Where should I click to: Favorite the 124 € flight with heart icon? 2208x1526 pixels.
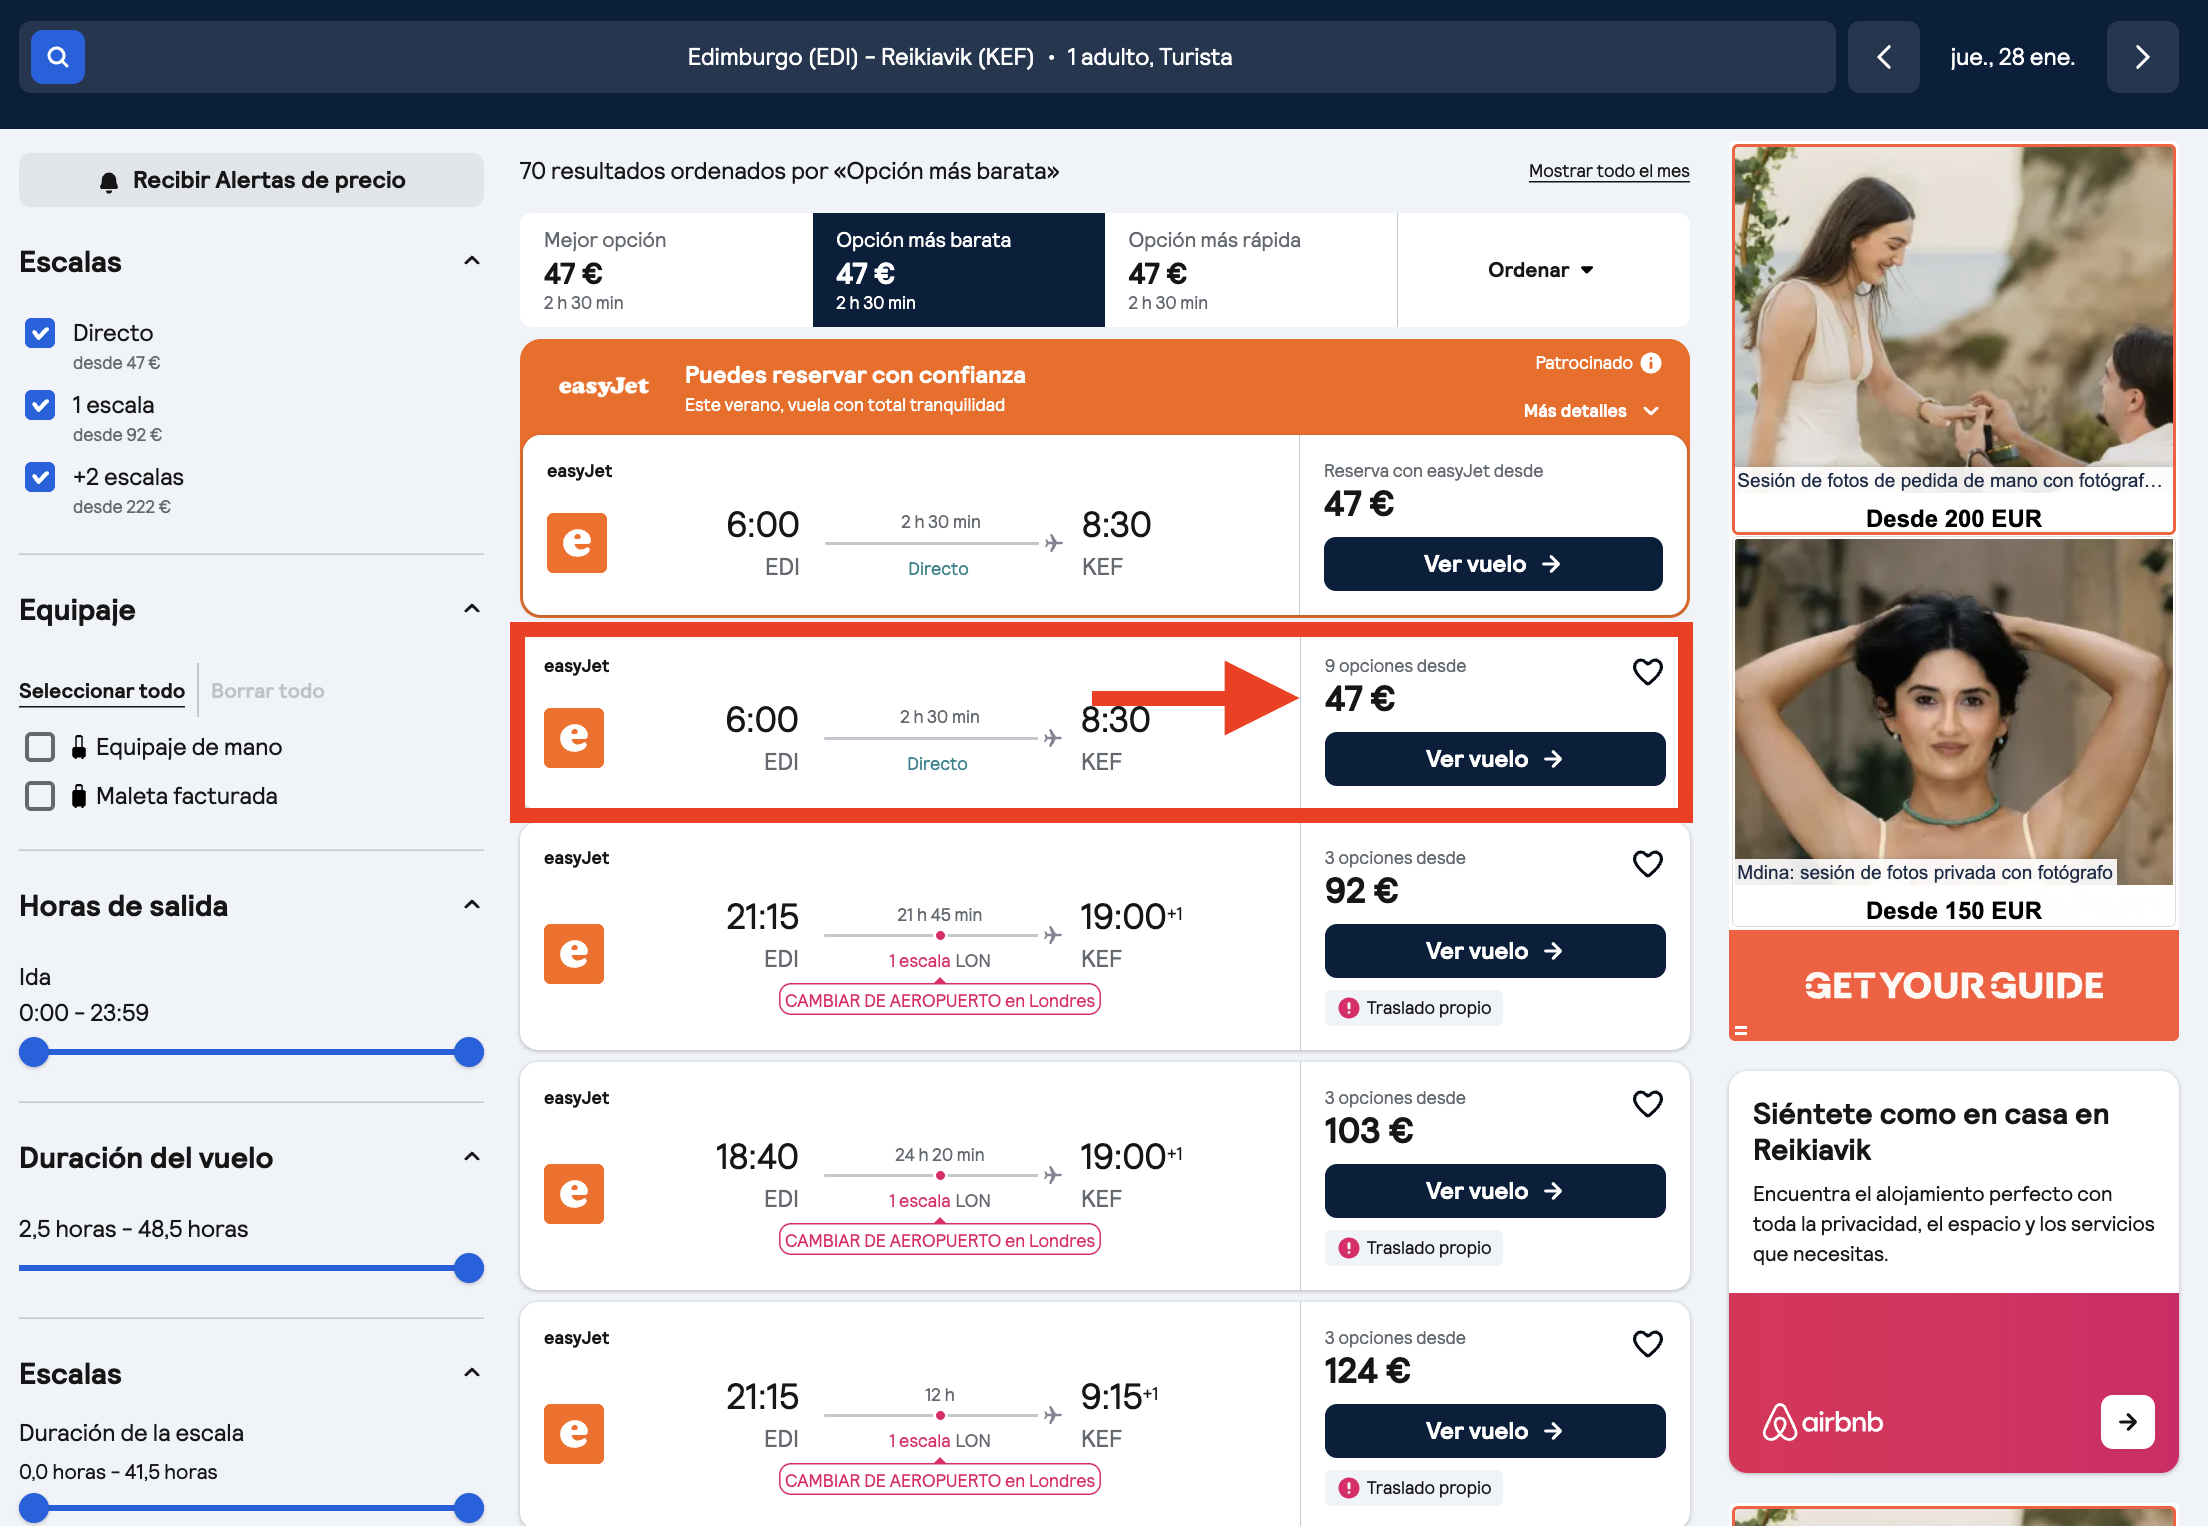point(1647,1343)
